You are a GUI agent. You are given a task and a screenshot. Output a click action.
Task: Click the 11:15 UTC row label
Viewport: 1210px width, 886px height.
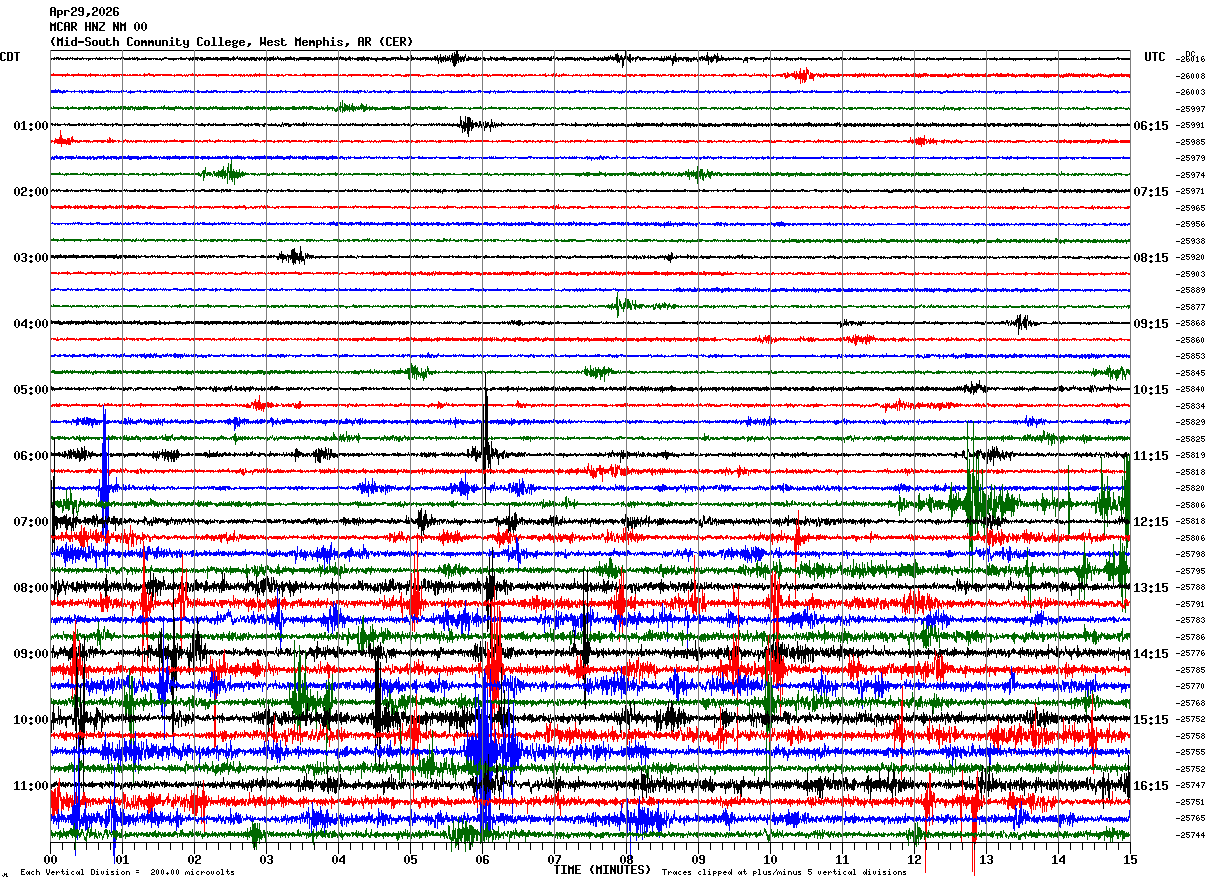point(1151,455)
